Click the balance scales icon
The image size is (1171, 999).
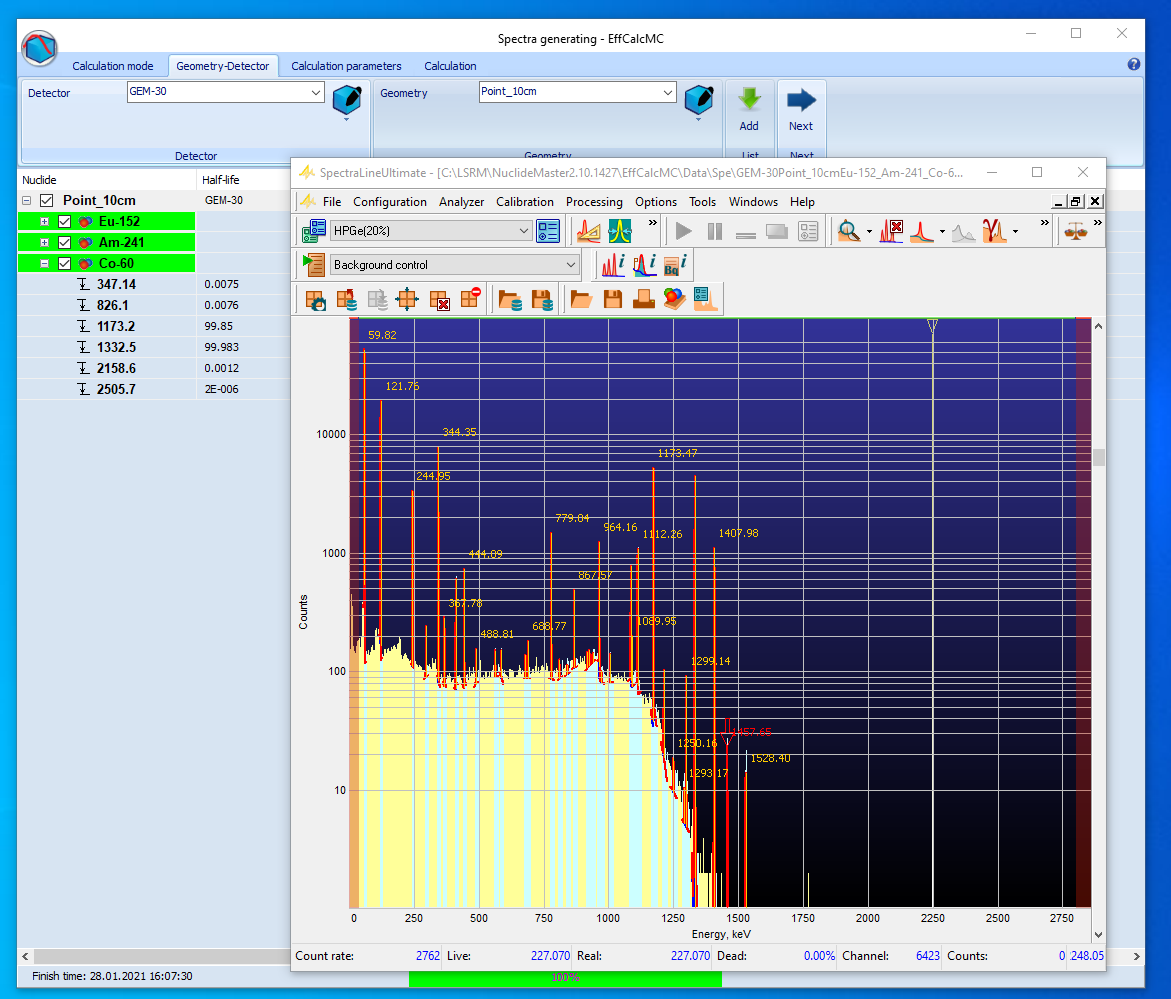(x=1076, y=231)
